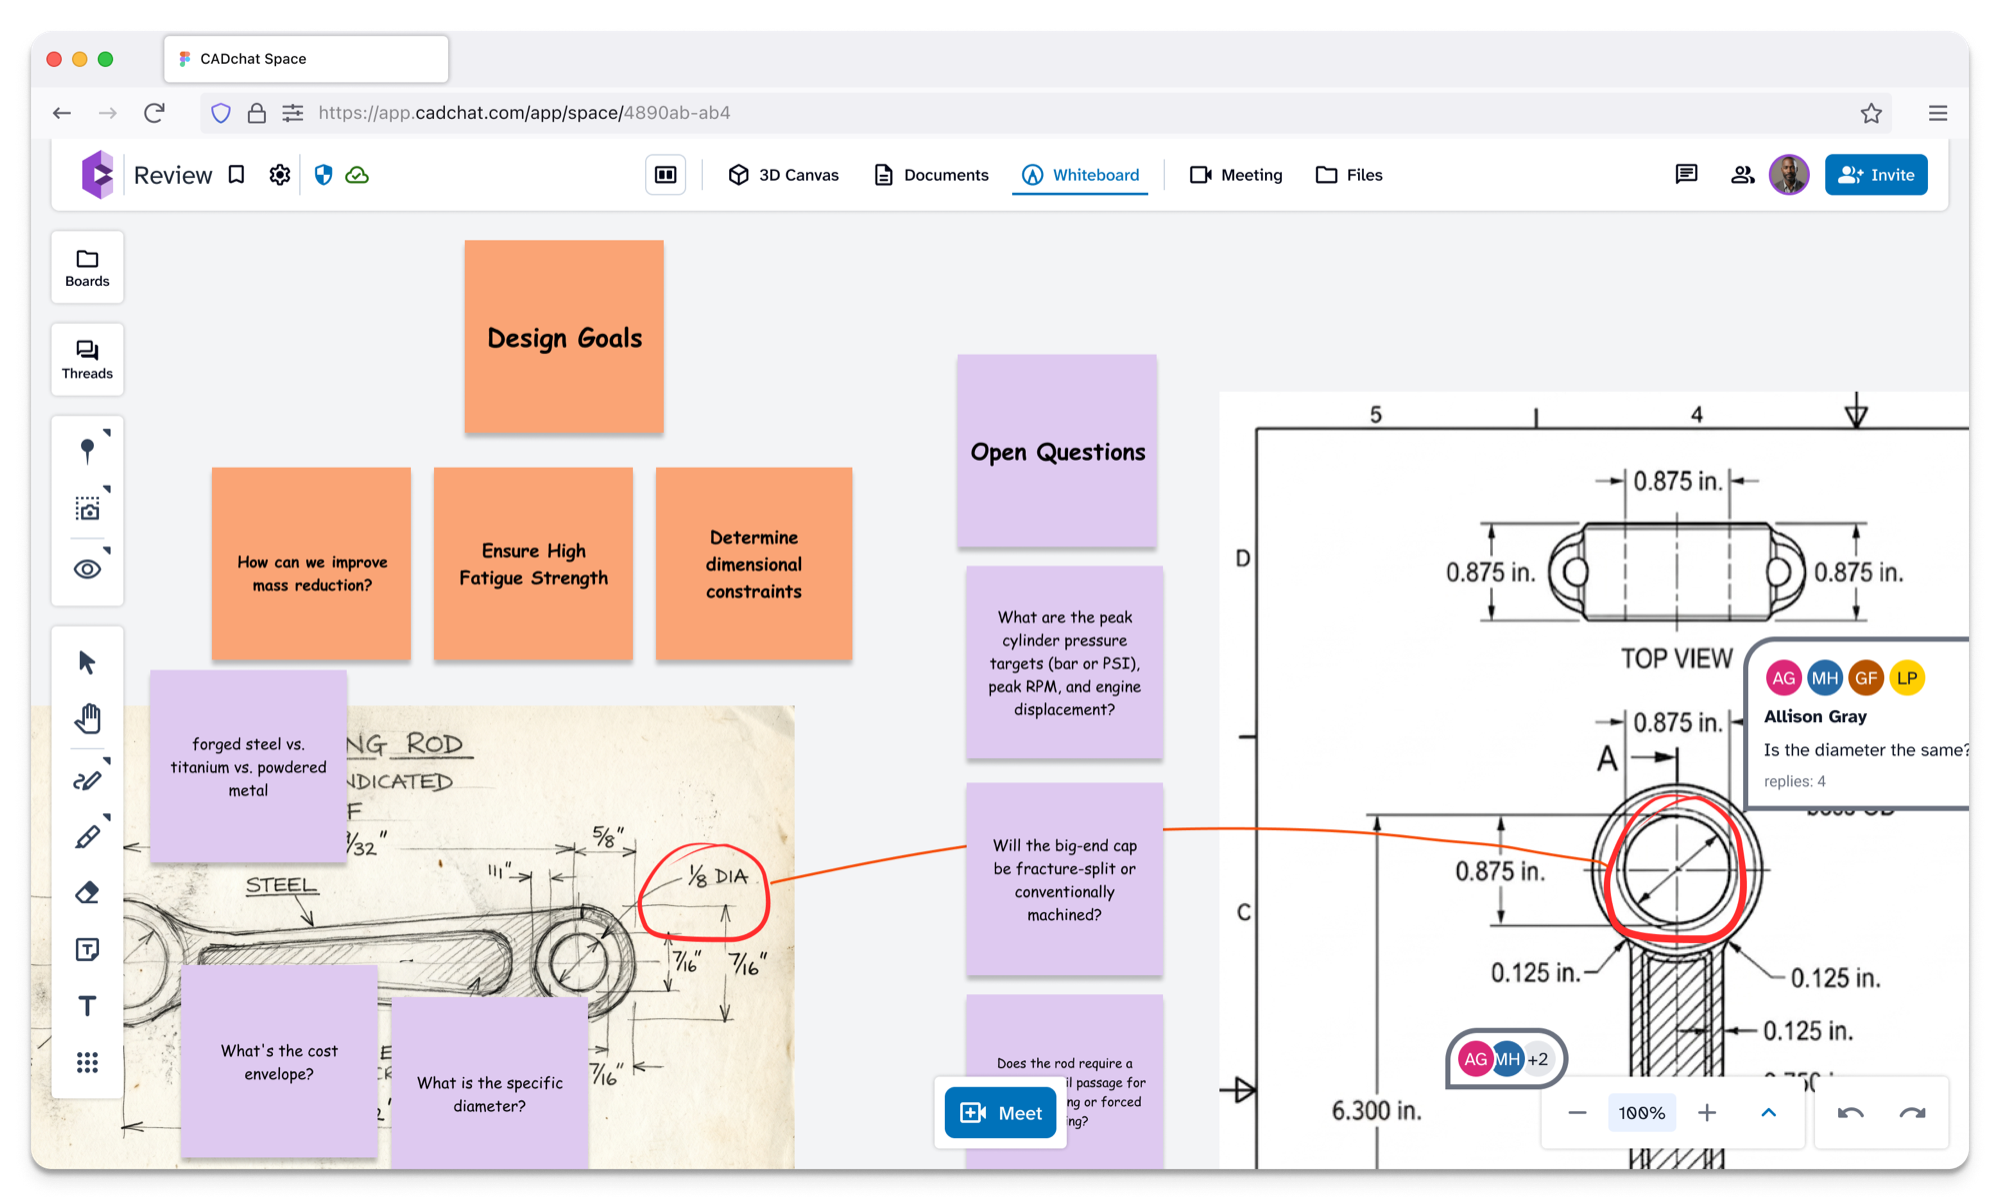Screen dimensions: 2000x1200
Task: Select the freehand scribble tool
Action: coord(87,780)
